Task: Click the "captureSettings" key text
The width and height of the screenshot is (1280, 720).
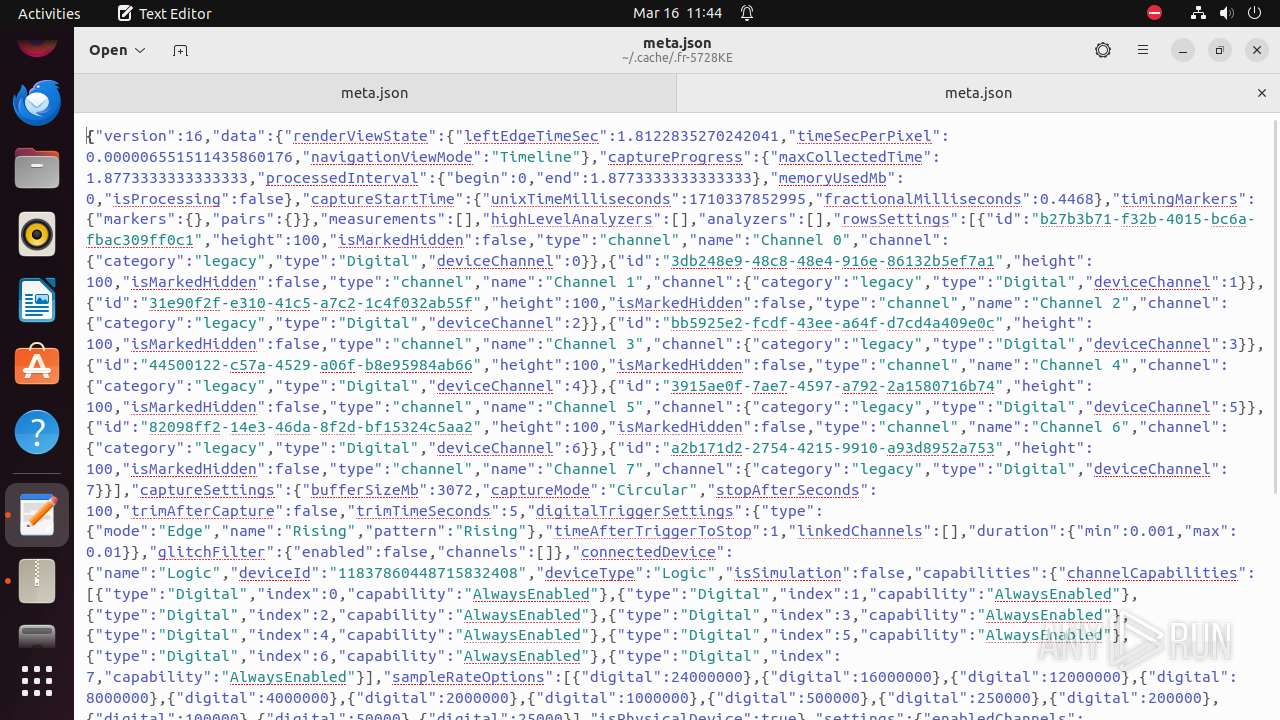Action: (206, 490)
